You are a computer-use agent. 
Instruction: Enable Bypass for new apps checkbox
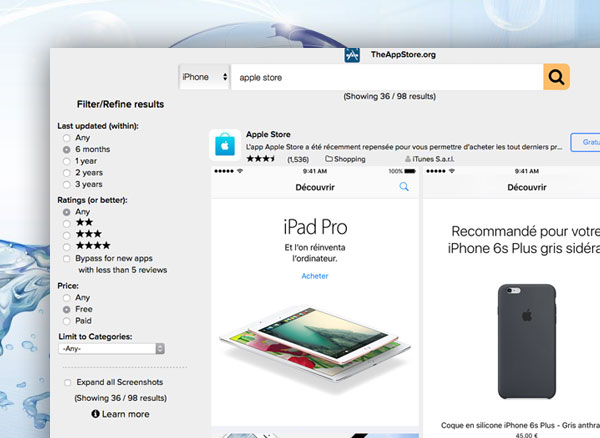pos(67,259)
